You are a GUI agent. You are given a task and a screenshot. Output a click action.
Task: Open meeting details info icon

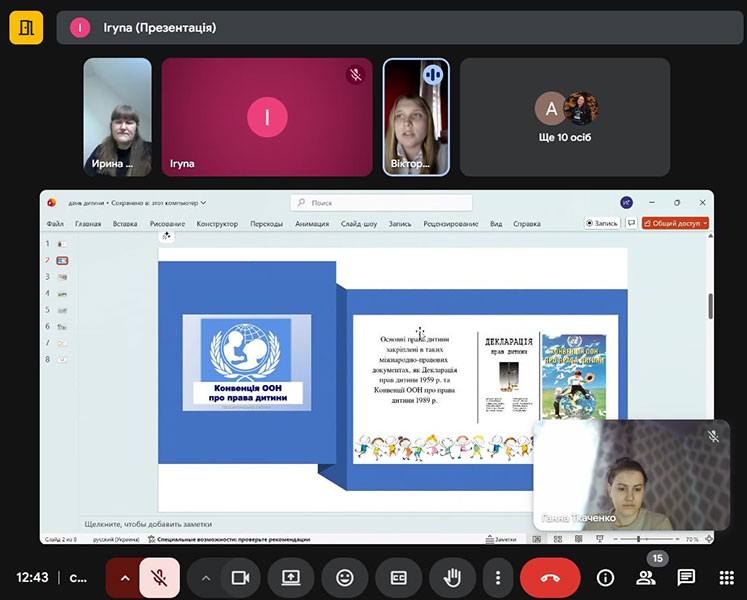605,577
